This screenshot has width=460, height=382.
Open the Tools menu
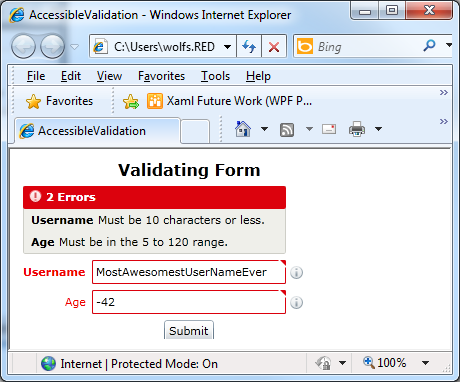coord(215,76)
